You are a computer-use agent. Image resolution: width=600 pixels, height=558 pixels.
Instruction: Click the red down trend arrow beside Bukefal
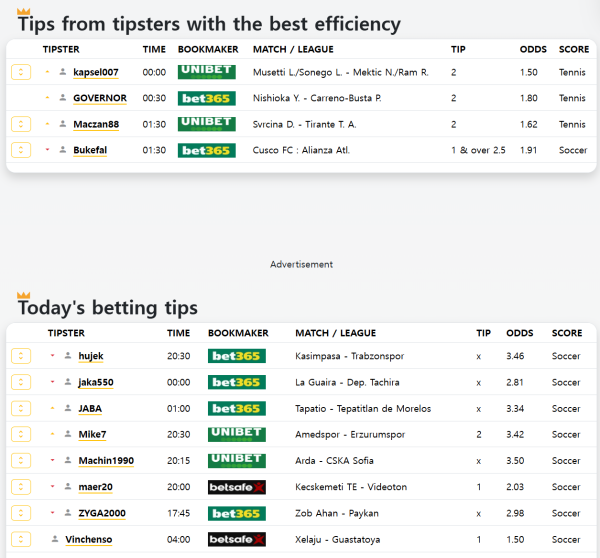coord(47,150)
